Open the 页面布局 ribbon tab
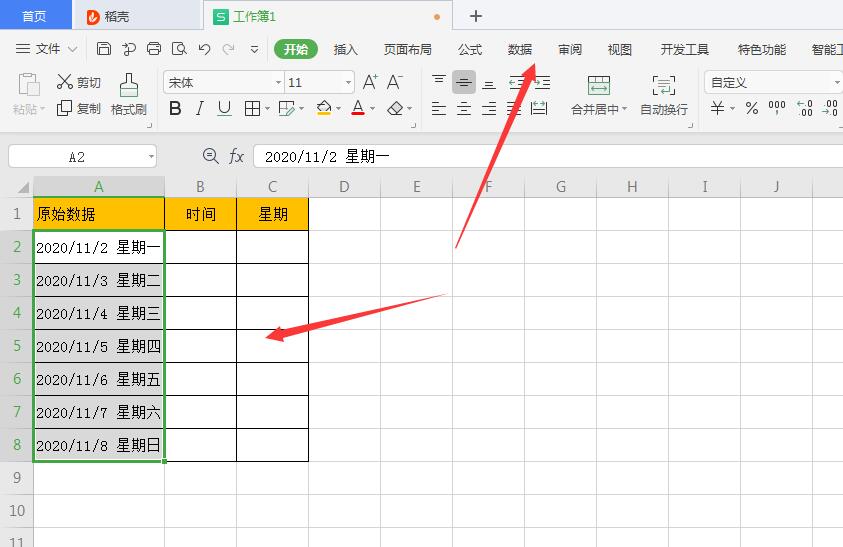This screenshot has width=843, height=547. (x=408, y=49)
